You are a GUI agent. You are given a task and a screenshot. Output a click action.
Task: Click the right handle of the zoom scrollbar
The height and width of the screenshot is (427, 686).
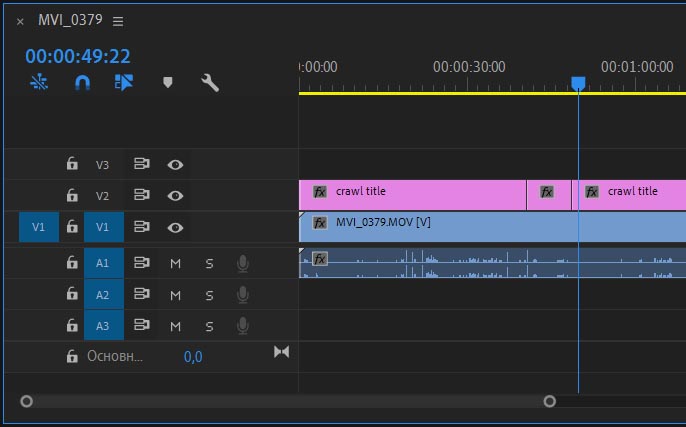coord(550,401)
